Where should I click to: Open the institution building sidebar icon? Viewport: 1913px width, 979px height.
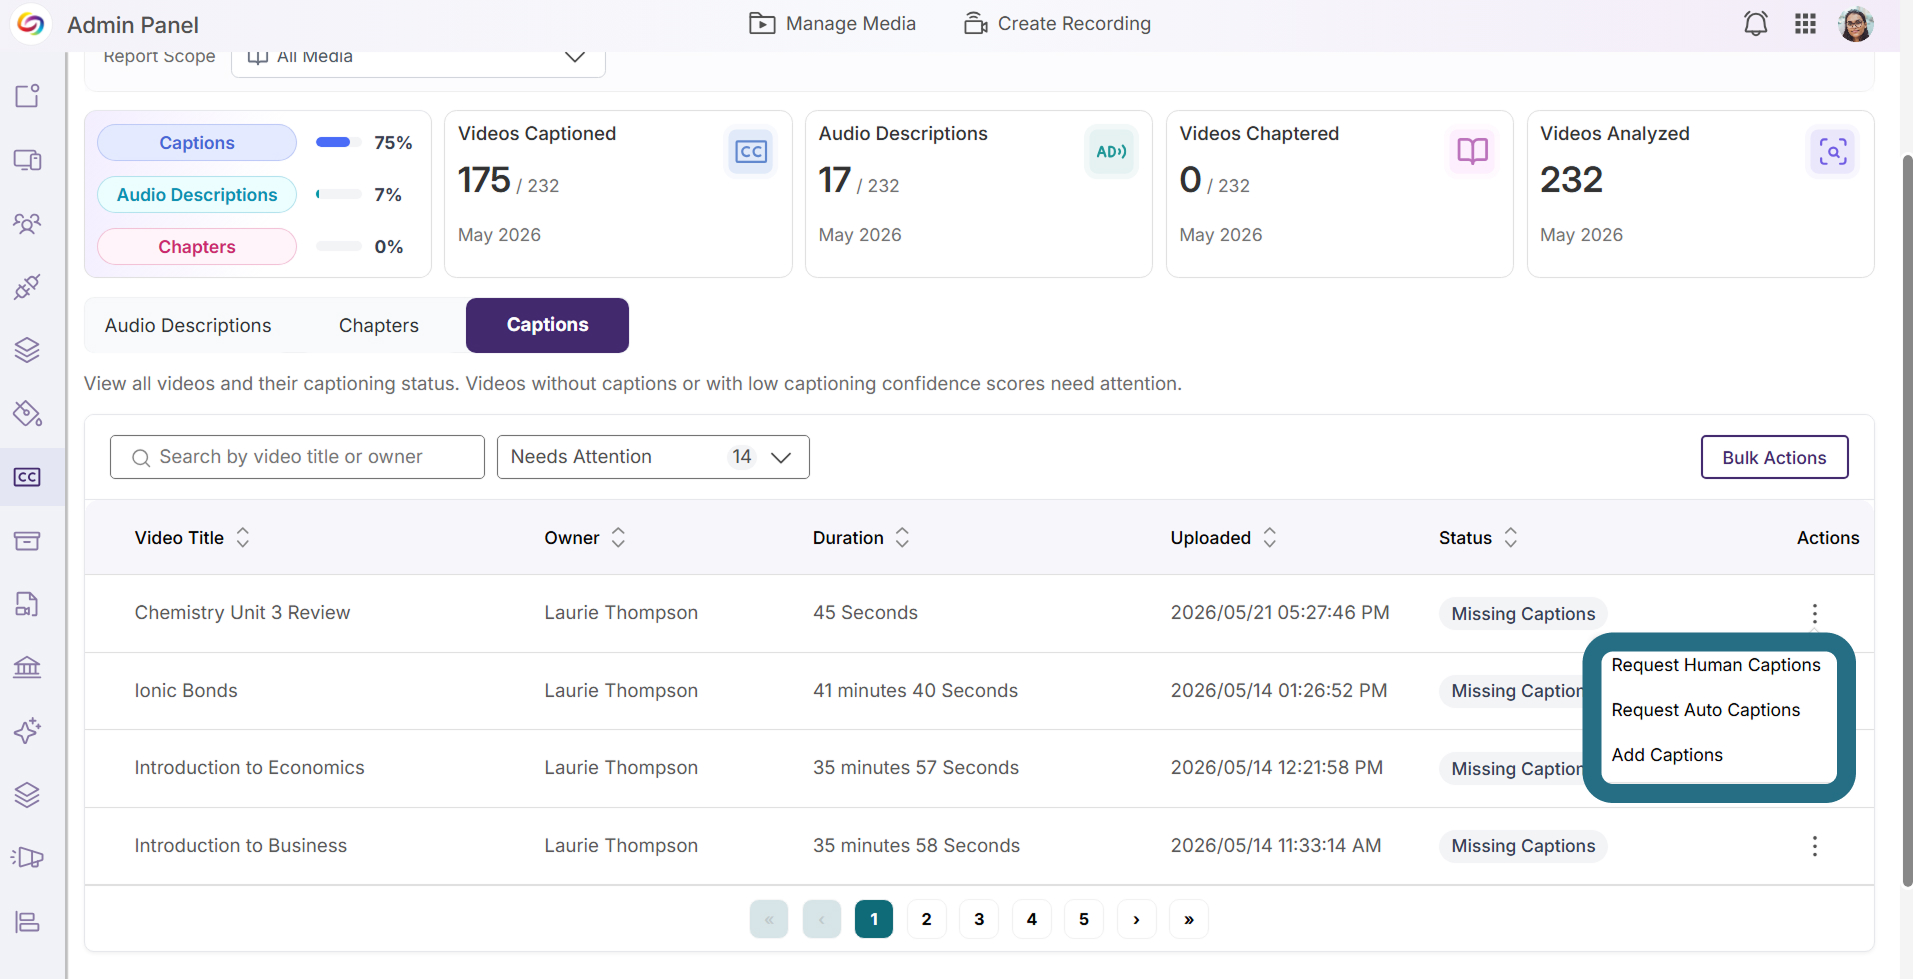27,667
